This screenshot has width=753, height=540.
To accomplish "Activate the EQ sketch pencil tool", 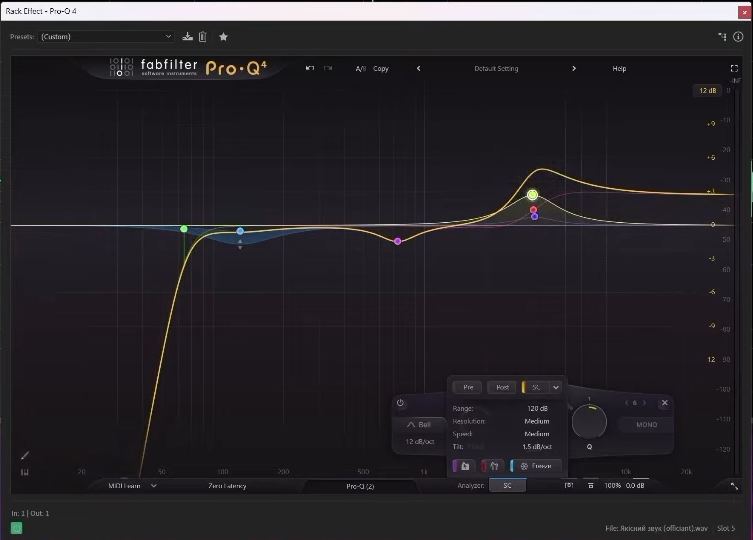I will tap(25, 455).
